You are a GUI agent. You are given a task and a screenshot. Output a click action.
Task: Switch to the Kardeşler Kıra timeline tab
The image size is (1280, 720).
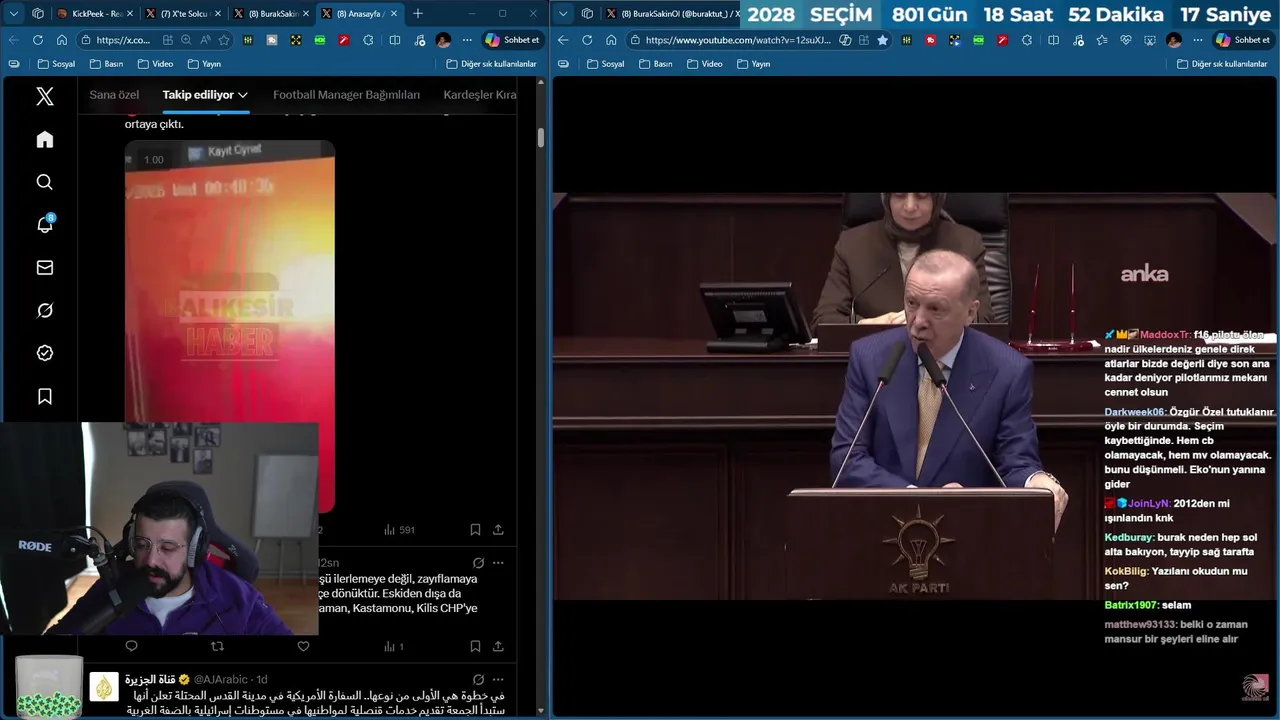(480, 95)
